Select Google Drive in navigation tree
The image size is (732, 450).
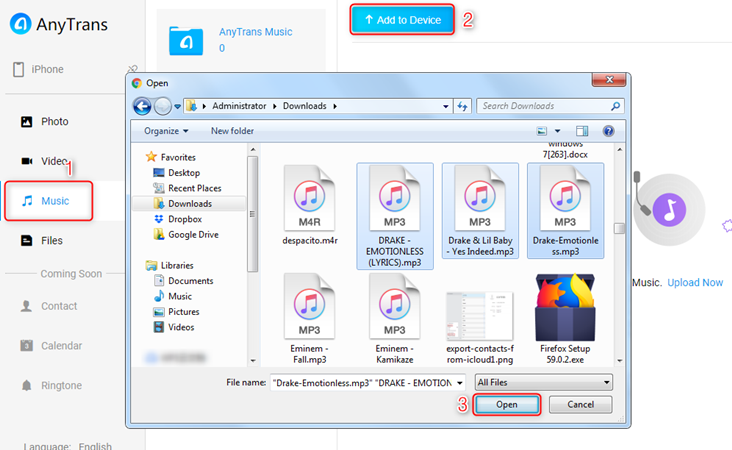pos(186,234)
